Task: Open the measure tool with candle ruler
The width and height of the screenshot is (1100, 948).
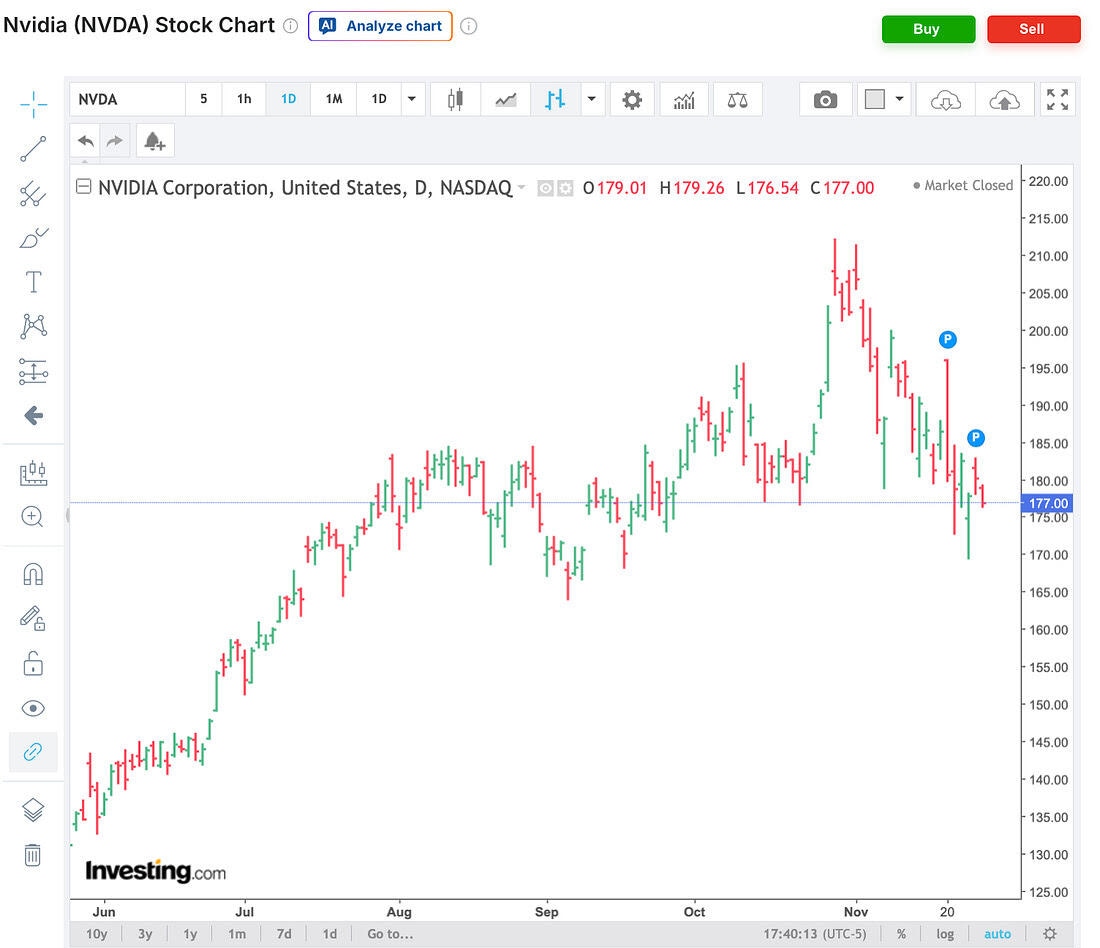Action: (x=33, y=473)
